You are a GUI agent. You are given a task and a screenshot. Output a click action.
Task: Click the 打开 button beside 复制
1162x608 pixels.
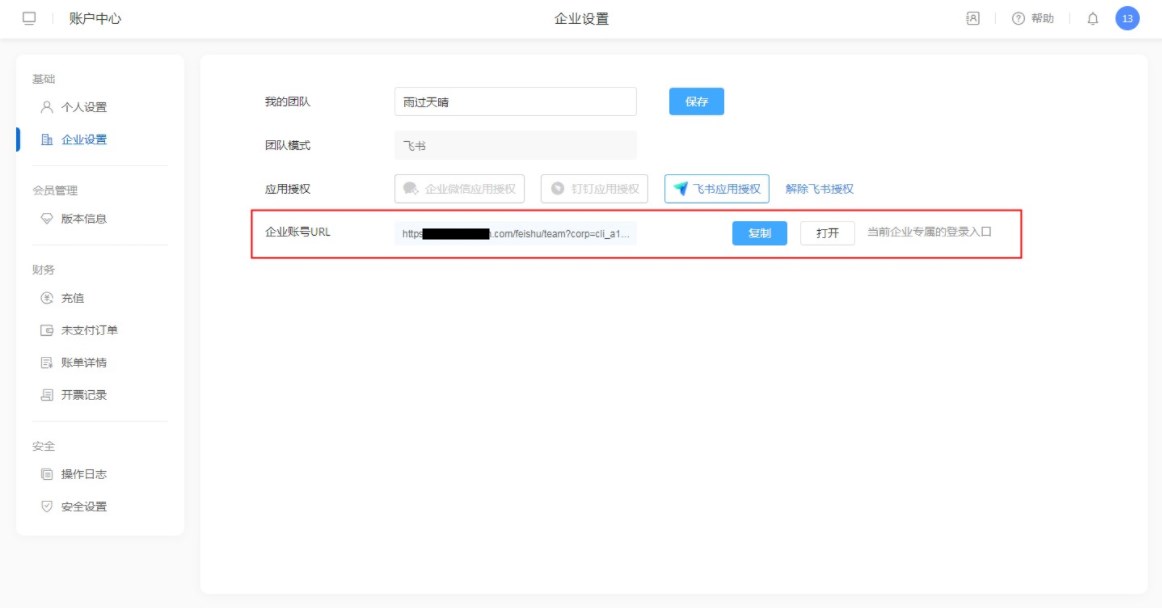click(827, 233)
